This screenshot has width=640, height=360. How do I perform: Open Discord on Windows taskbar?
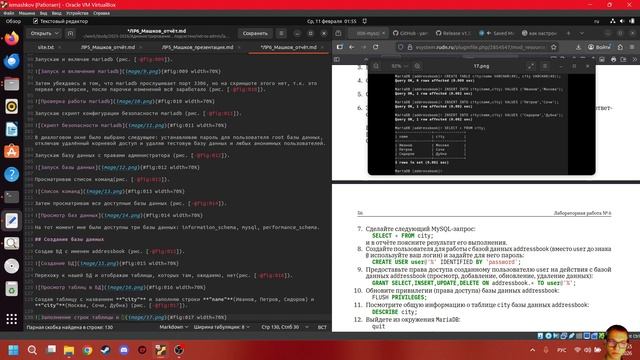tap(124, 350)
